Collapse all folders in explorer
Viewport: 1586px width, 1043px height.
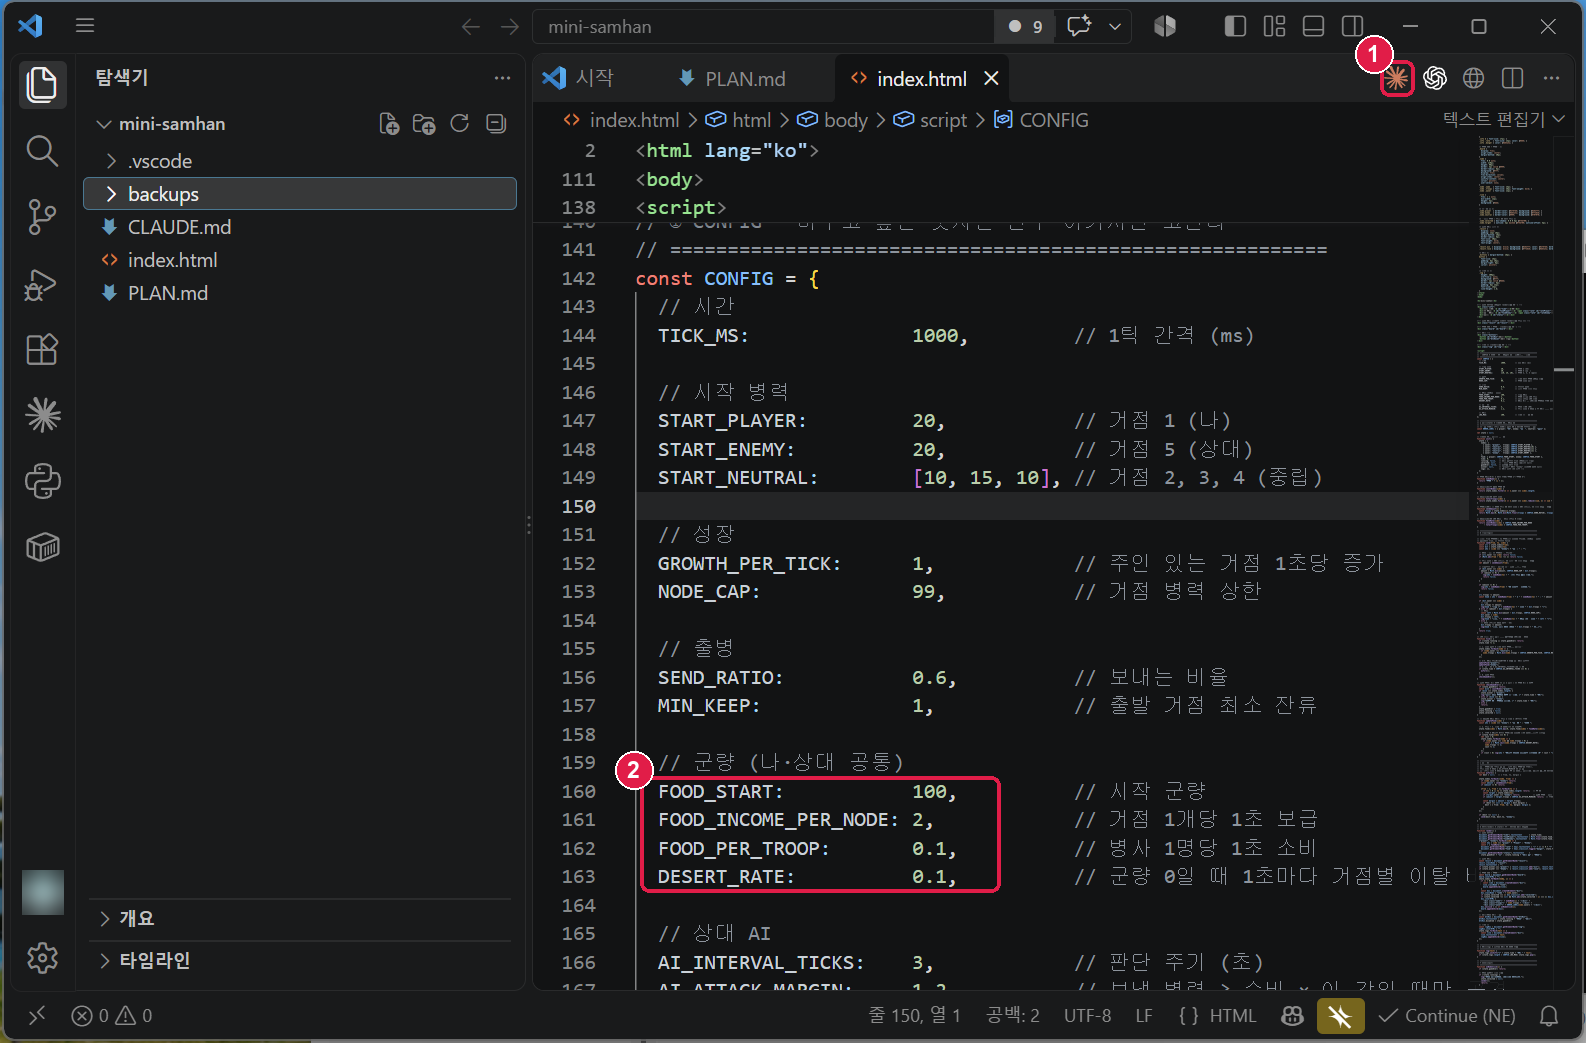(496, 124)
